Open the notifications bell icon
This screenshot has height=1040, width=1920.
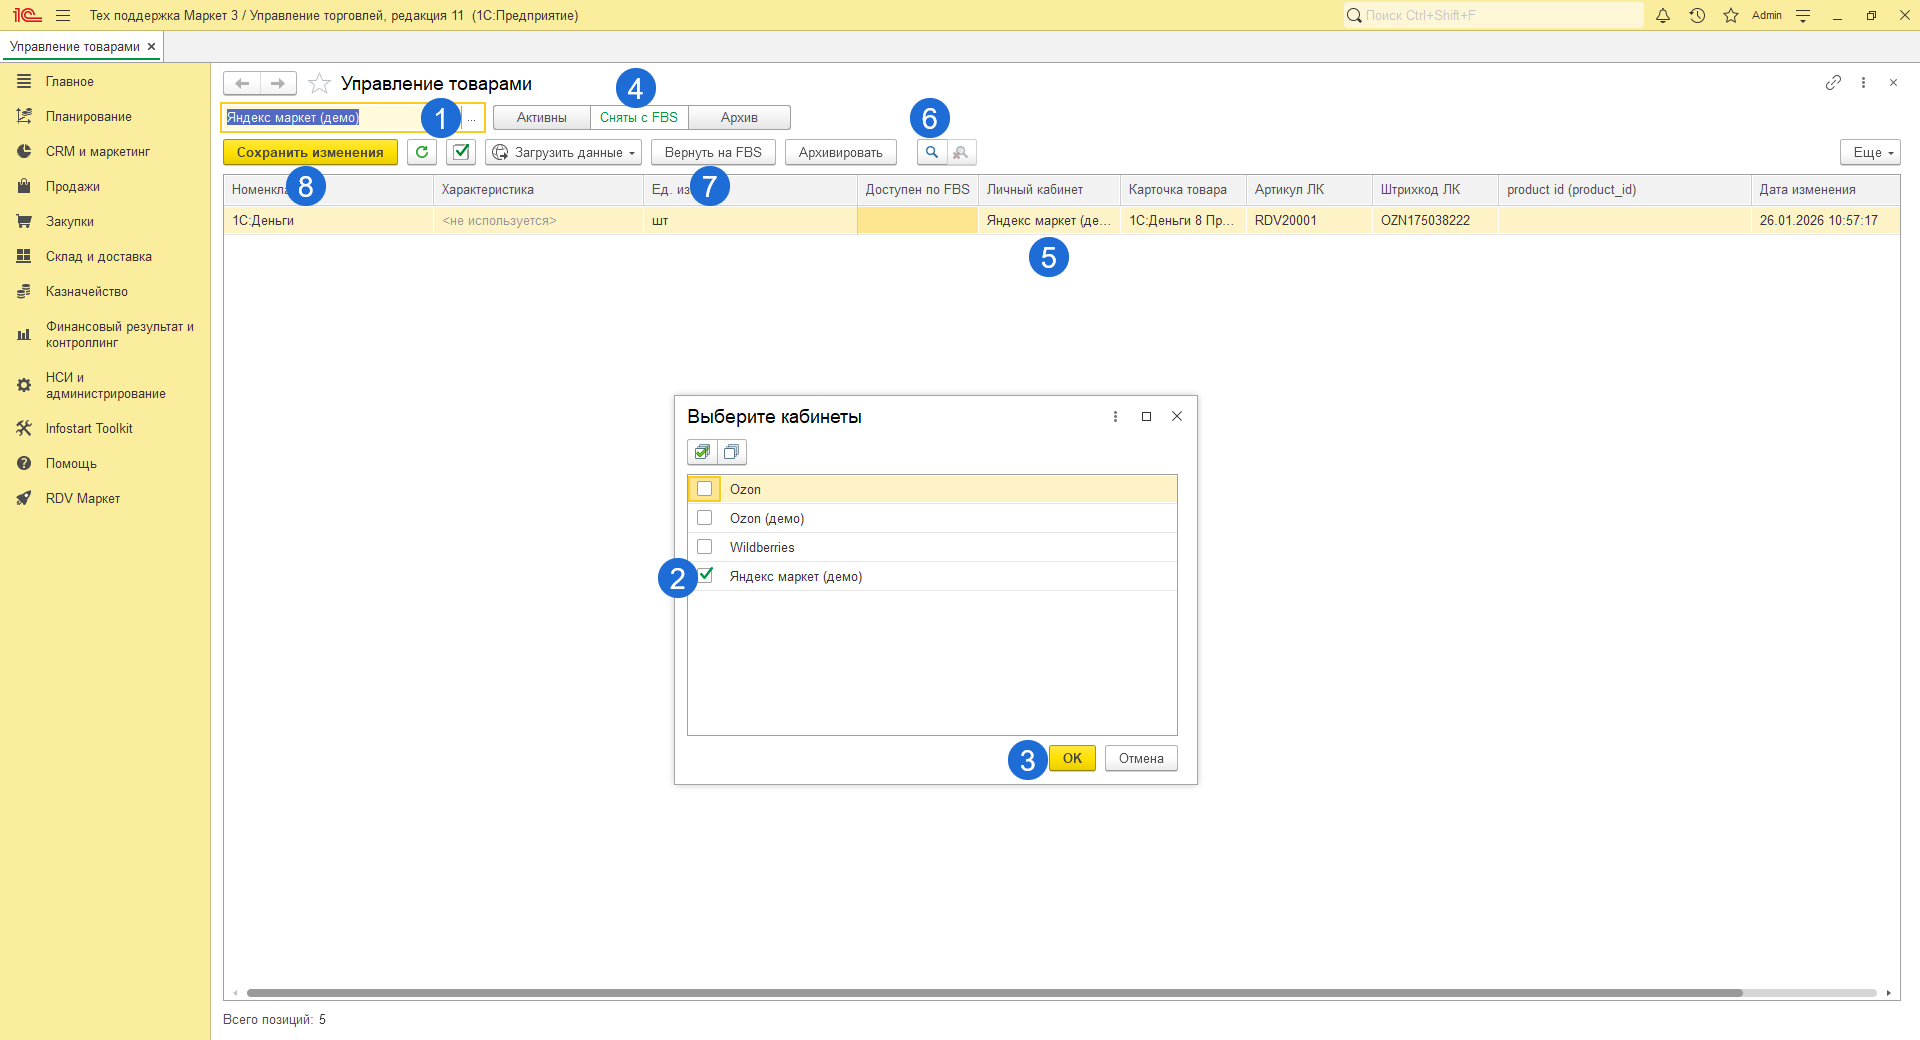pos(1663,15)
